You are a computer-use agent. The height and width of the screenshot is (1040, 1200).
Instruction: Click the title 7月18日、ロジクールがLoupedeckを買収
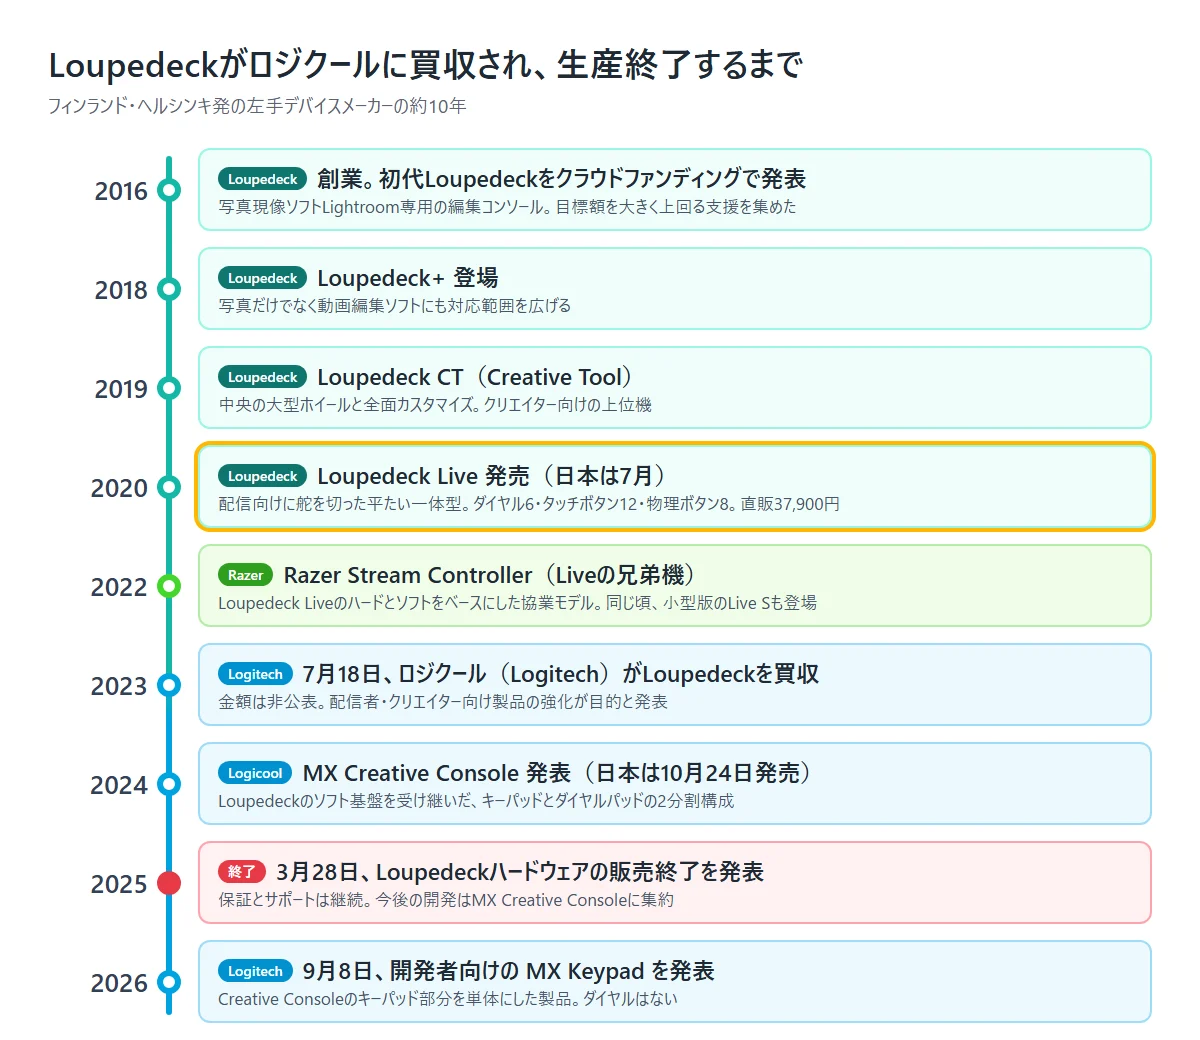point(560,674)
